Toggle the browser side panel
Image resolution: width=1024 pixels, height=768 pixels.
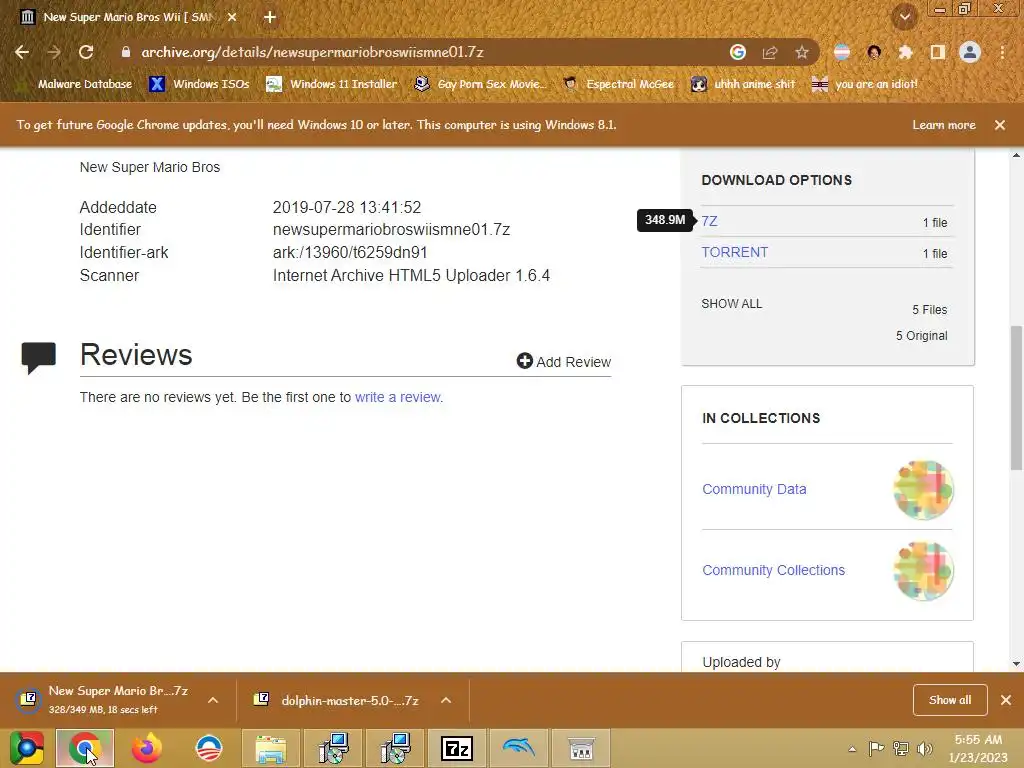938,52
